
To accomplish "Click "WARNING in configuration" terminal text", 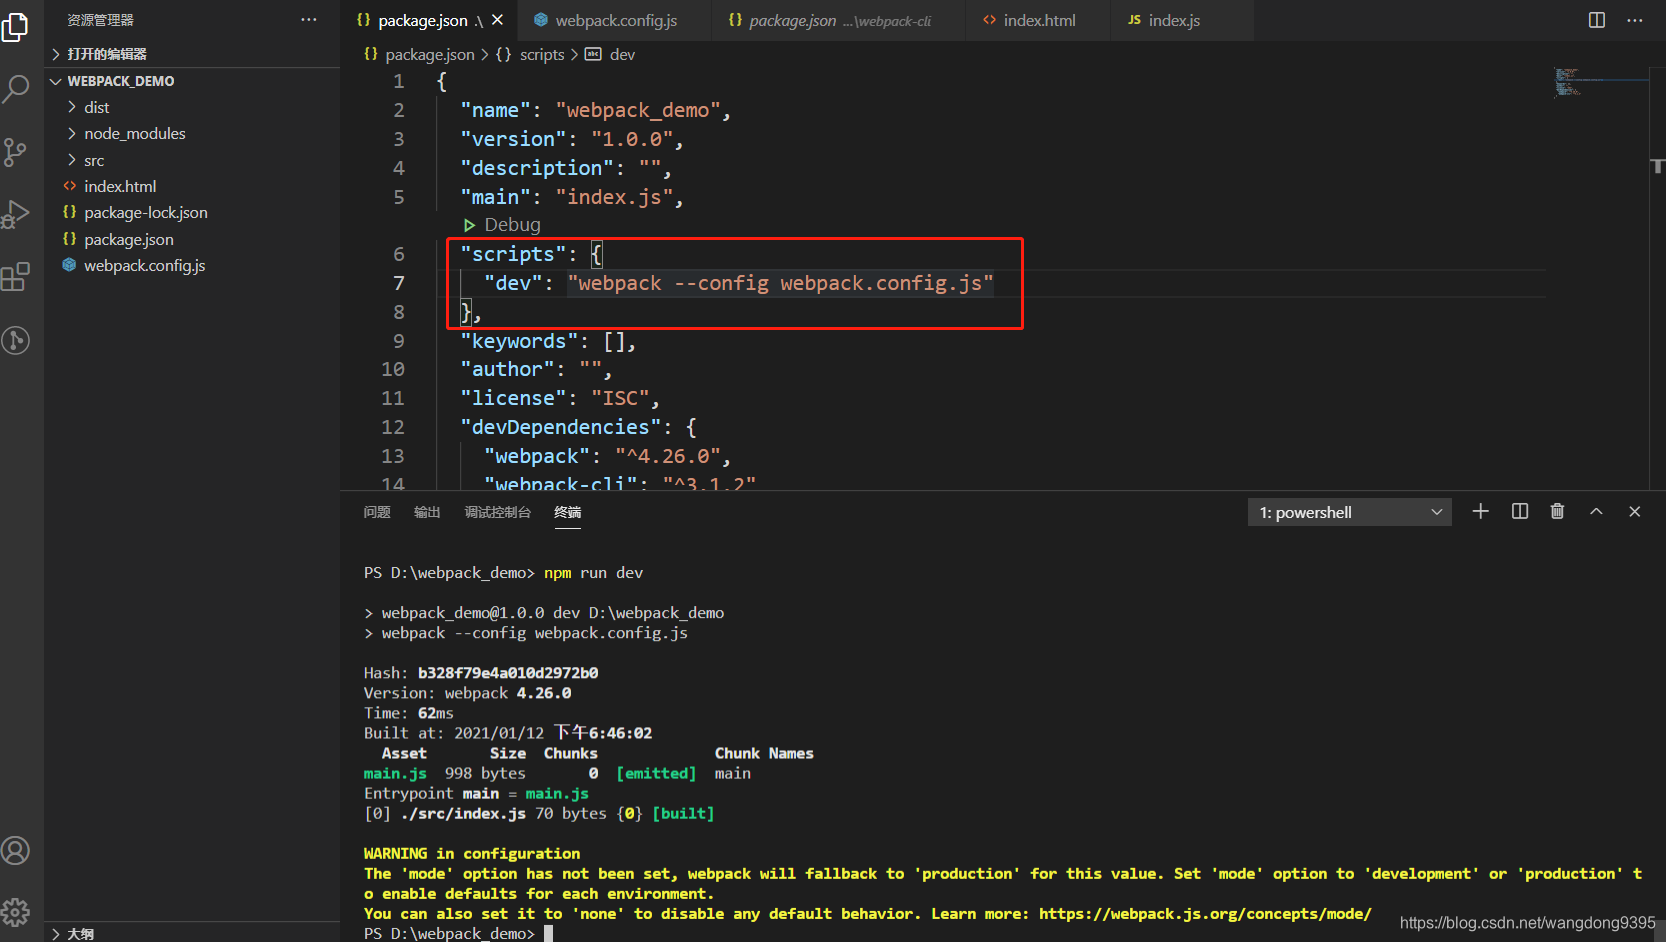I will point(472,853).
